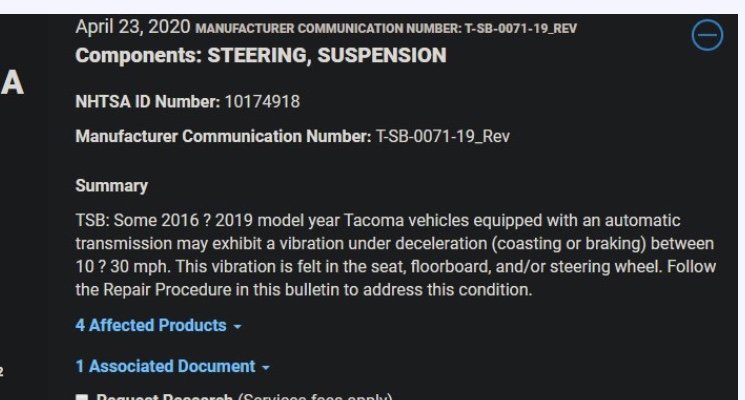
Task: Click the partial digit at bottom-left edge
Action: [1, 371]
